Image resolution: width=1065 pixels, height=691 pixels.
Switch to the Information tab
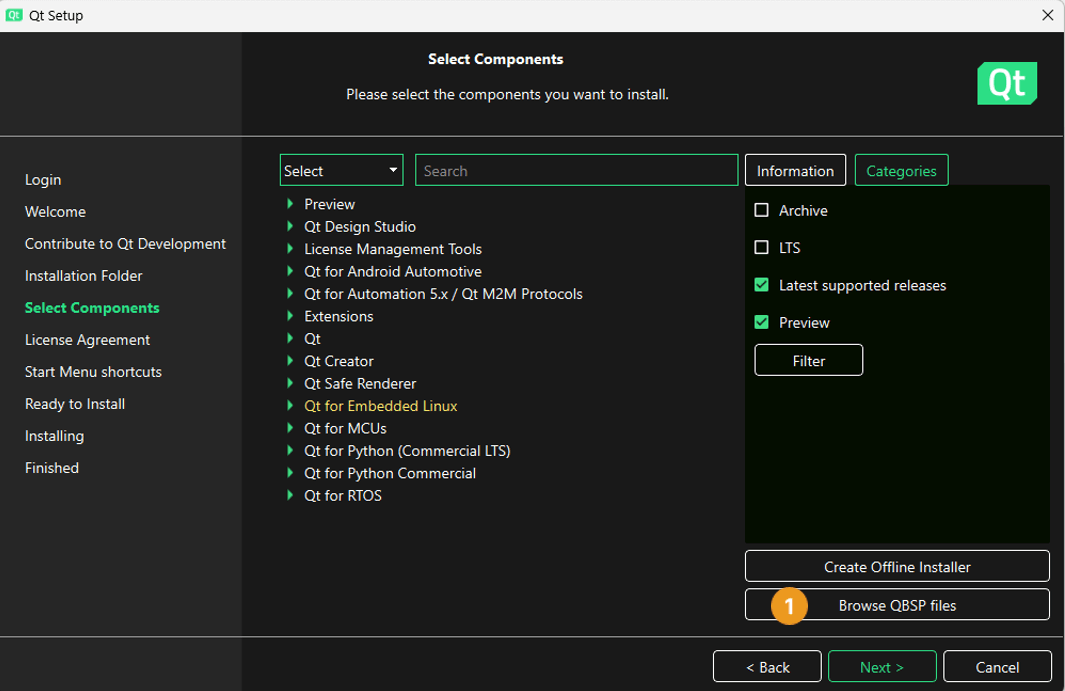pyautogui.click(x=795, y=170)
